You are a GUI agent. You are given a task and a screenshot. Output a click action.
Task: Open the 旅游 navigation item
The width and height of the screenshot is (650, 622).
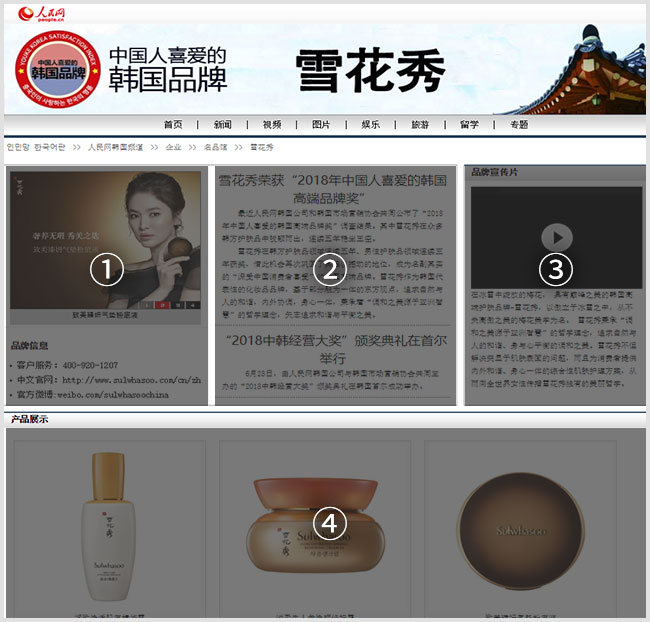420,124
